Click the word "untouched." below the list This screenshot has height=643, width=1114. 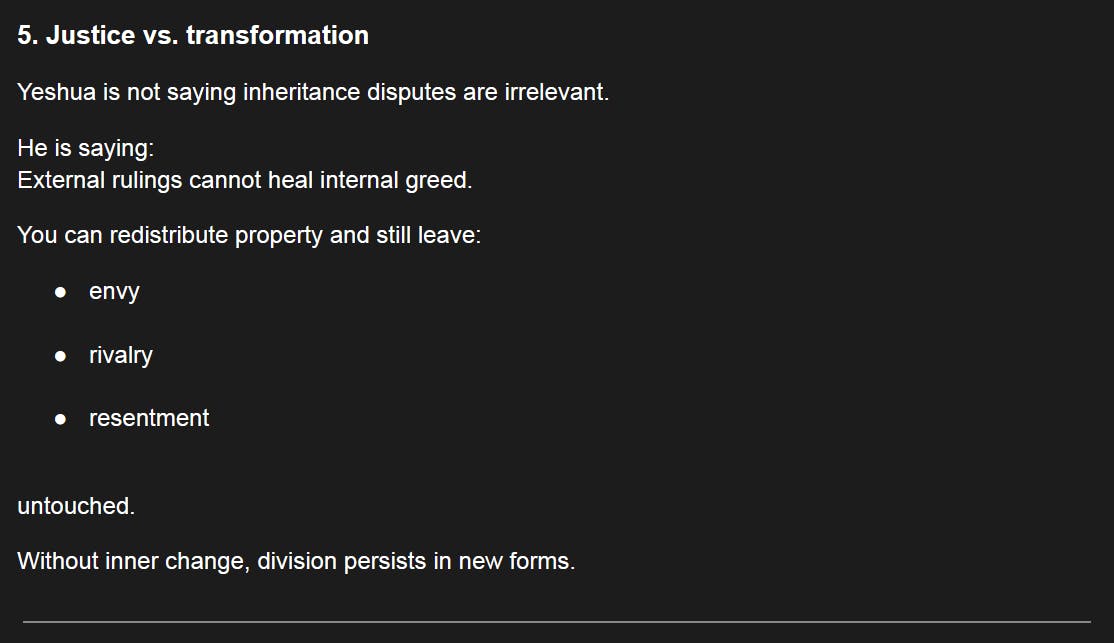coord(76,506)
